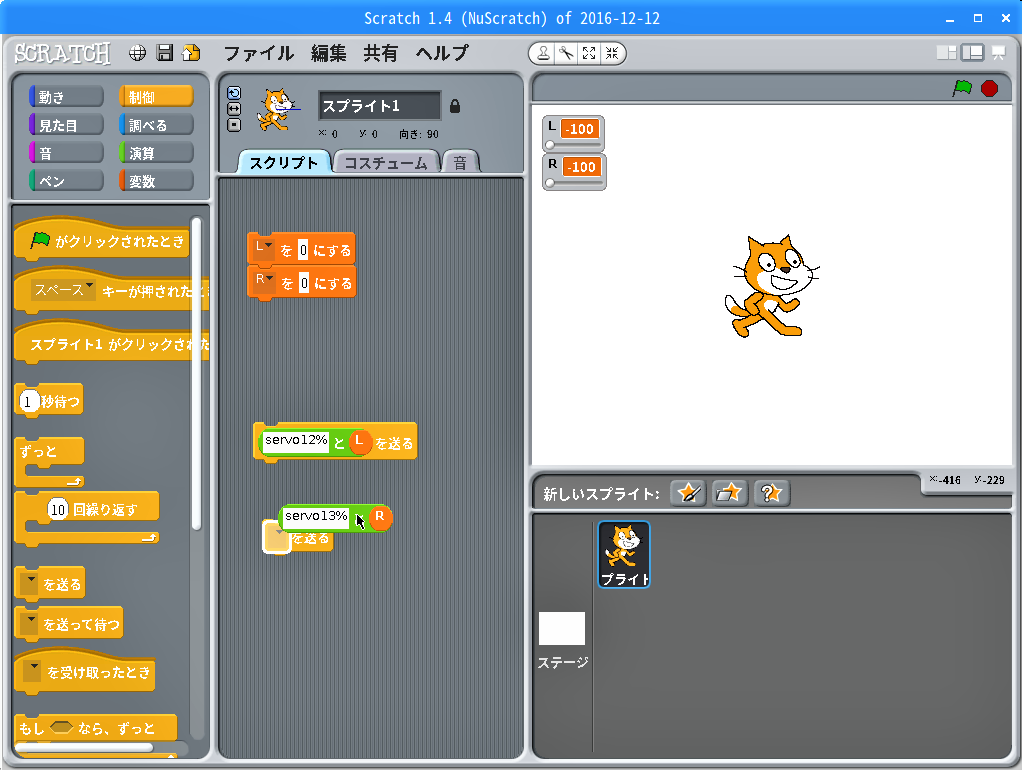Select the delete scissors tool
Screen dimensions: 1022x770
coord(566,53)
